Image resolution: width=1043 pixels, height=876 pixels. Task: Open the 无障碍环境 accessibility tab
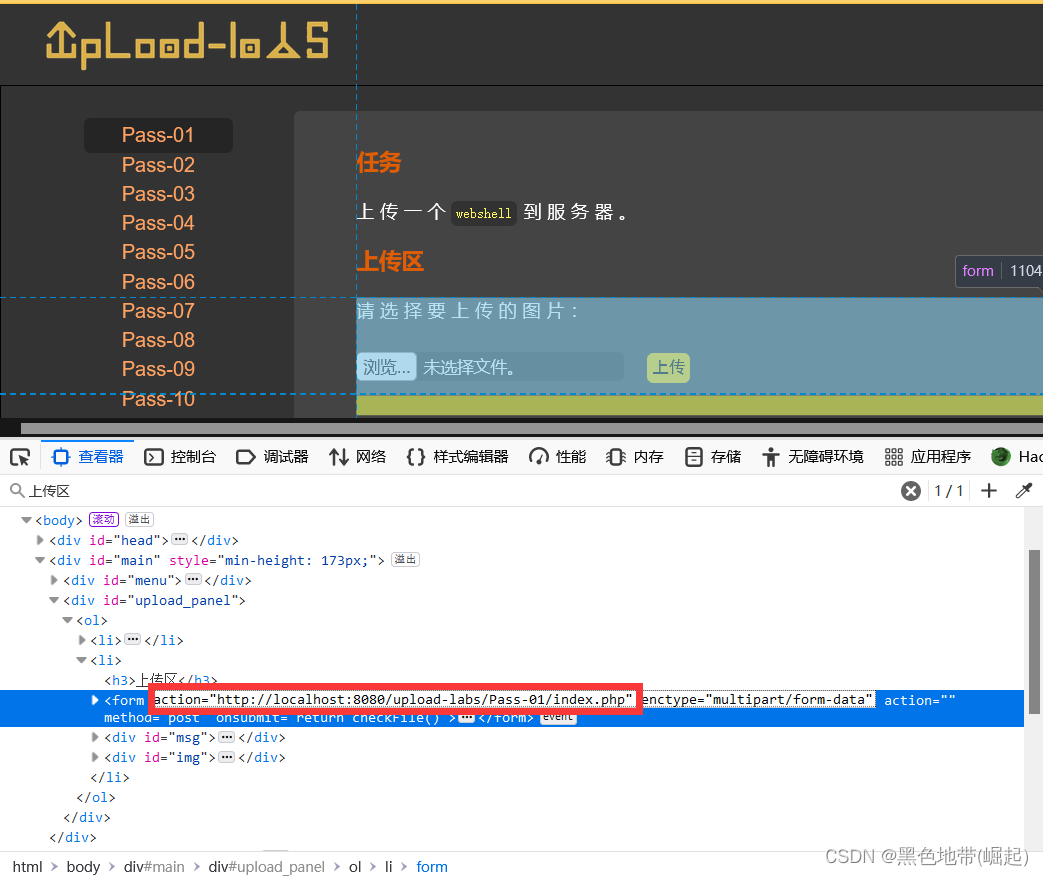point(813,457)
